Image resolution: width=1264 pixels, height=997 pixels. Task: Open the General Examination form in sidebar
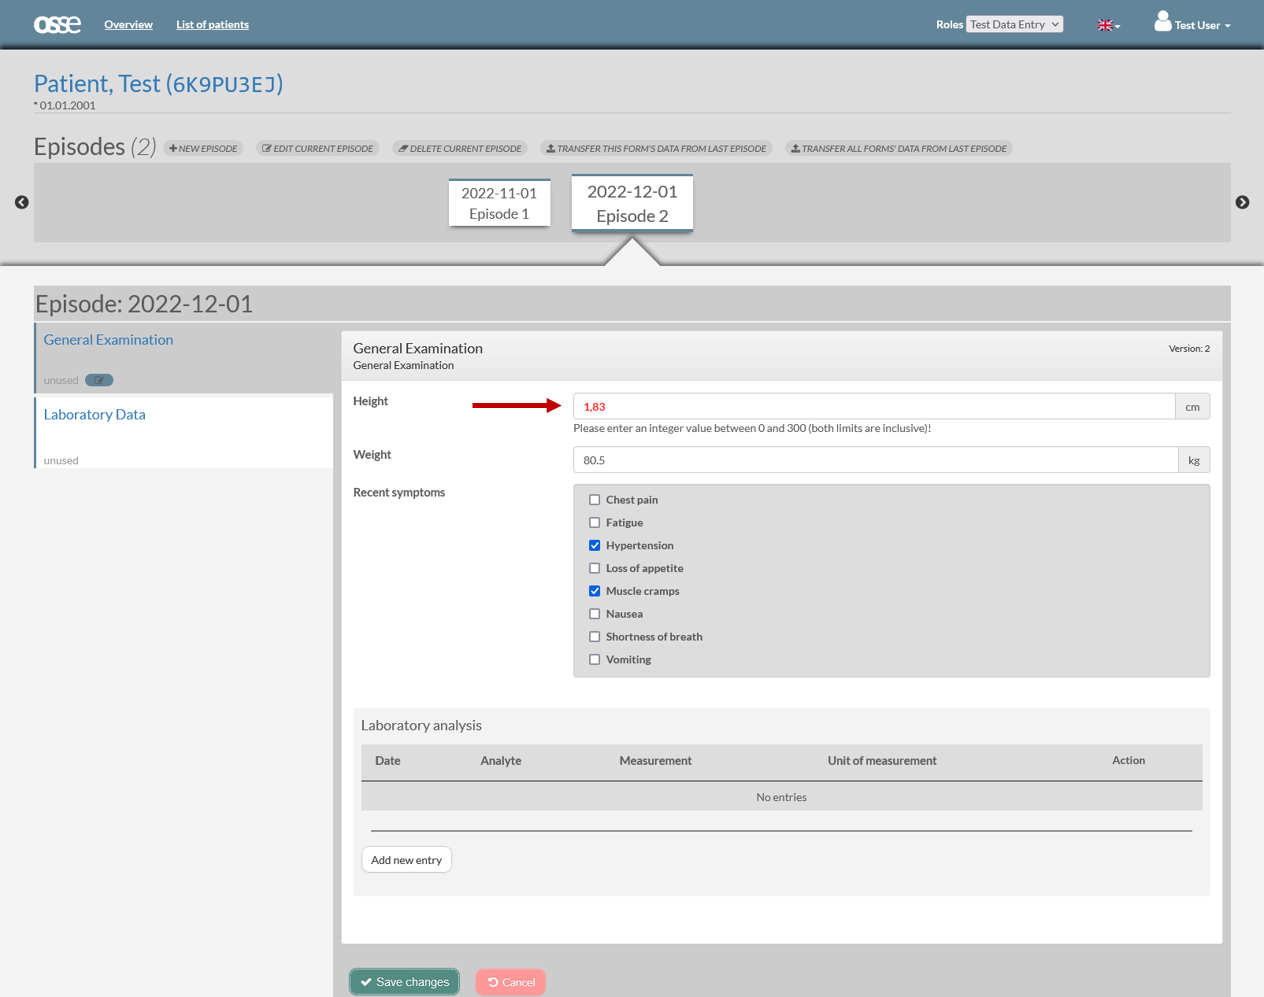pos(108,340)
